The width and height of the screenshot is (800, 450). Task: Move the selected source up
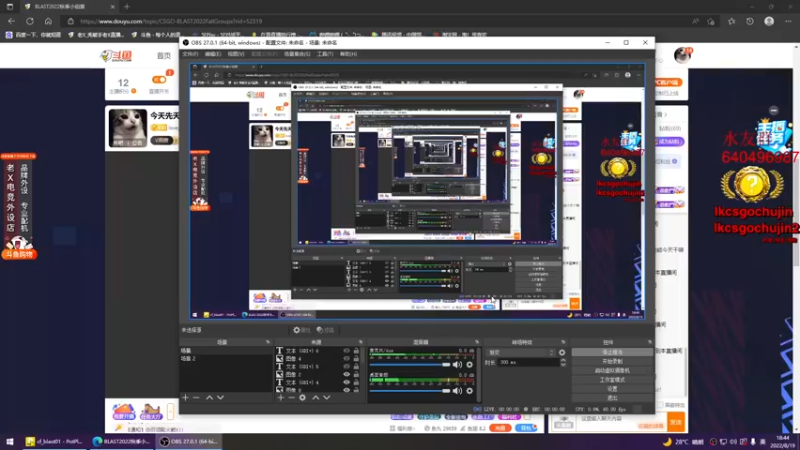click(315, 397)
